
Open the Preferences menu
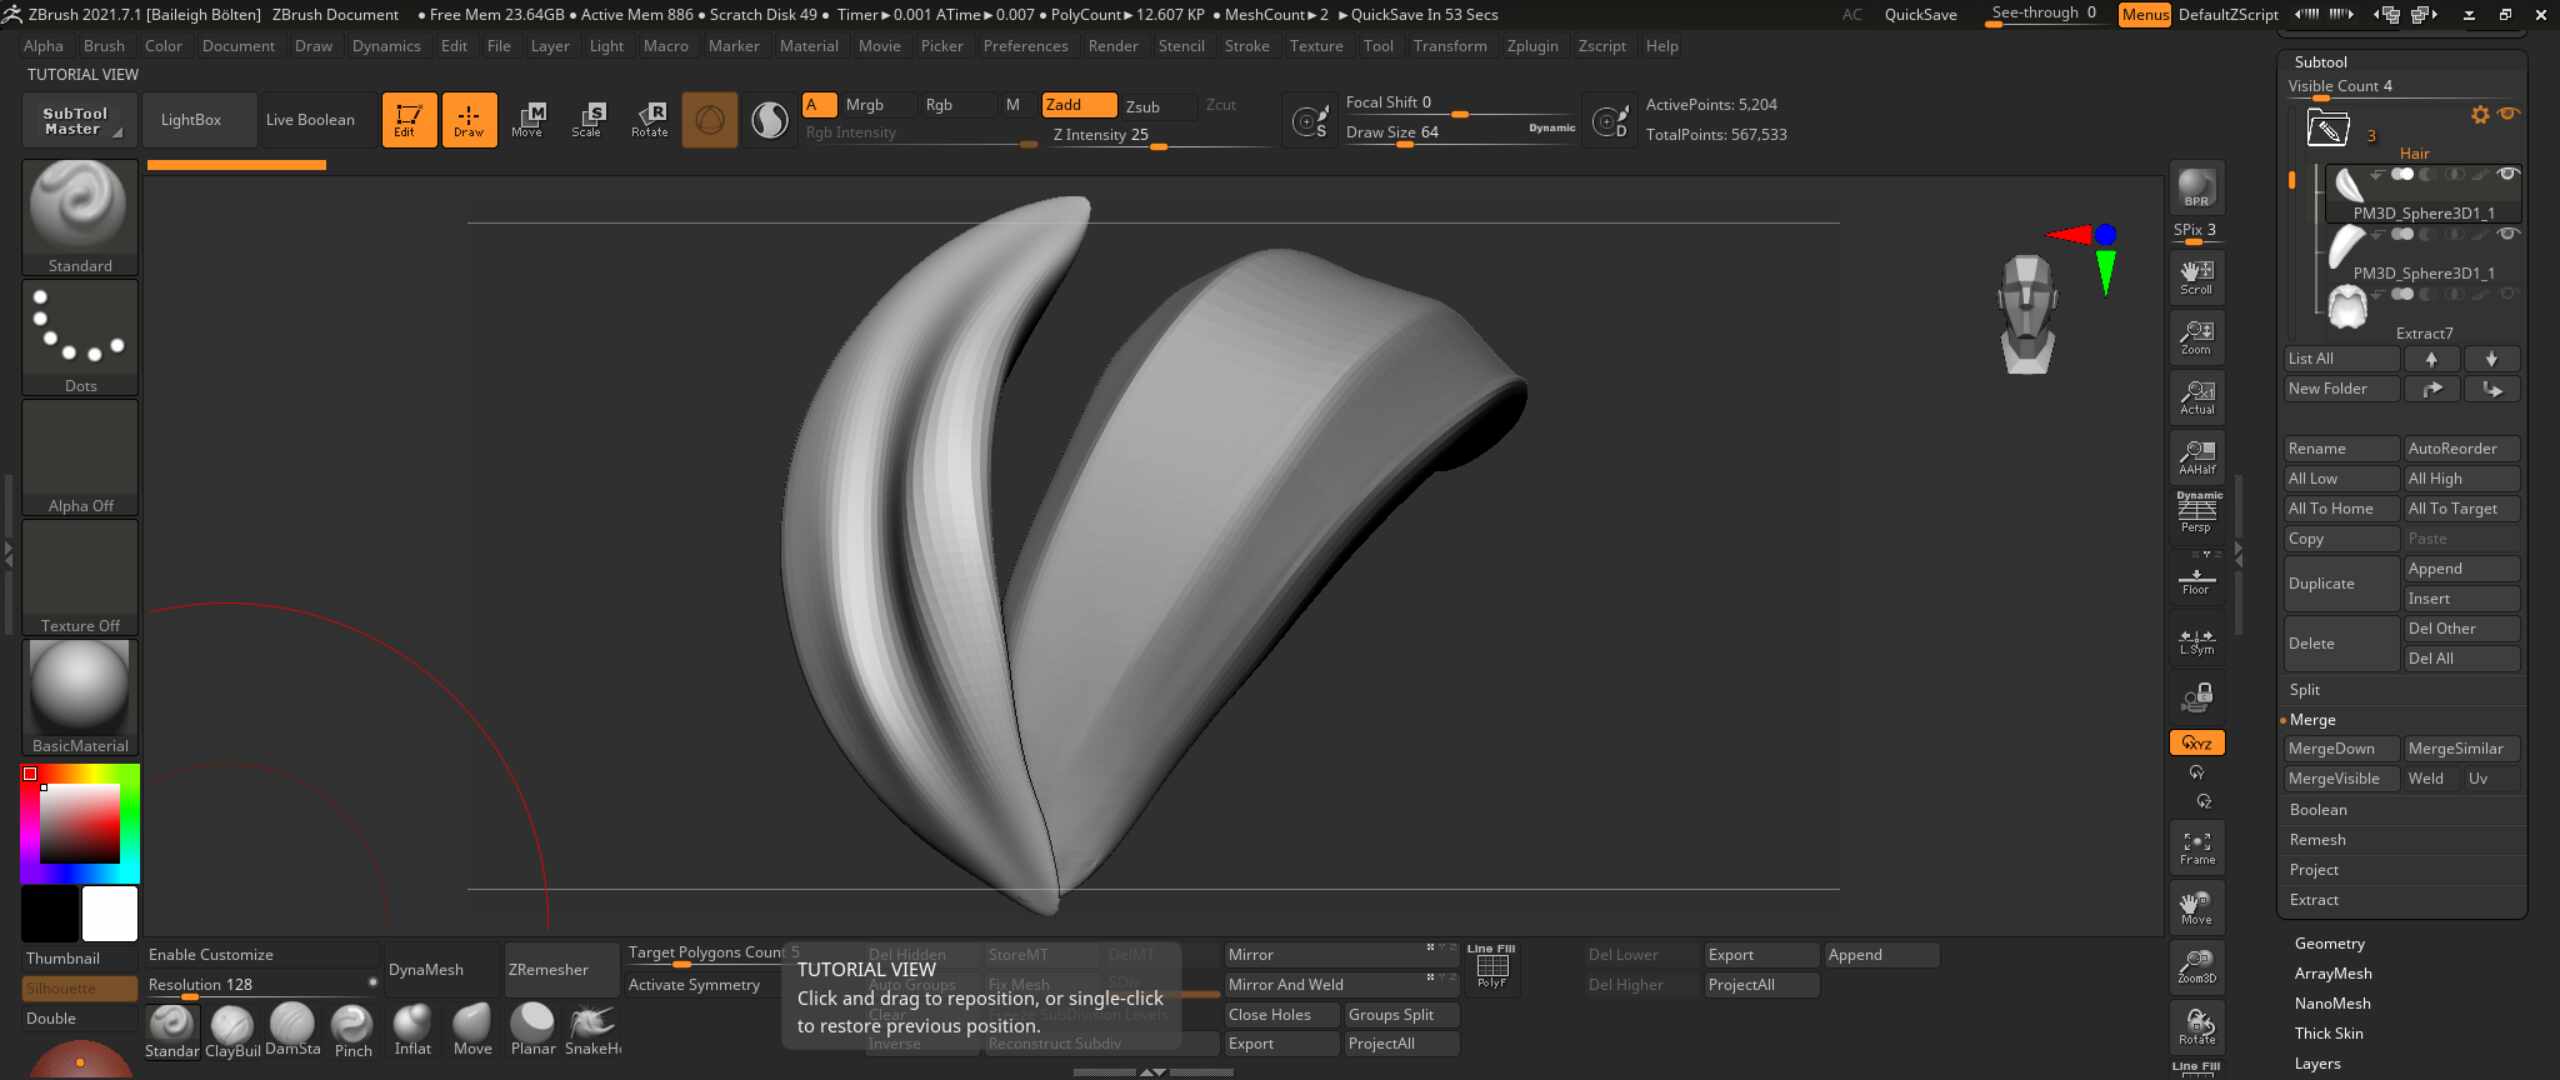click(1025, 46)
